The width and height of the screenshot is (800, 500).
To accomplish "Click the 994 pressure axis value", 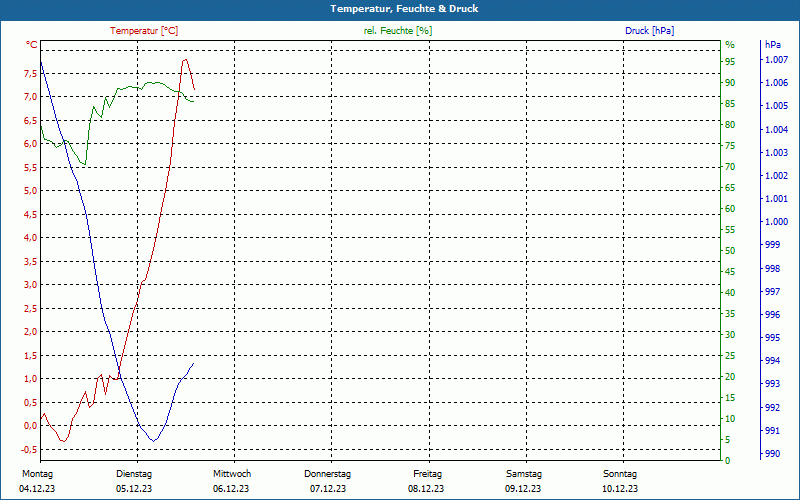I will click(773, 361).
